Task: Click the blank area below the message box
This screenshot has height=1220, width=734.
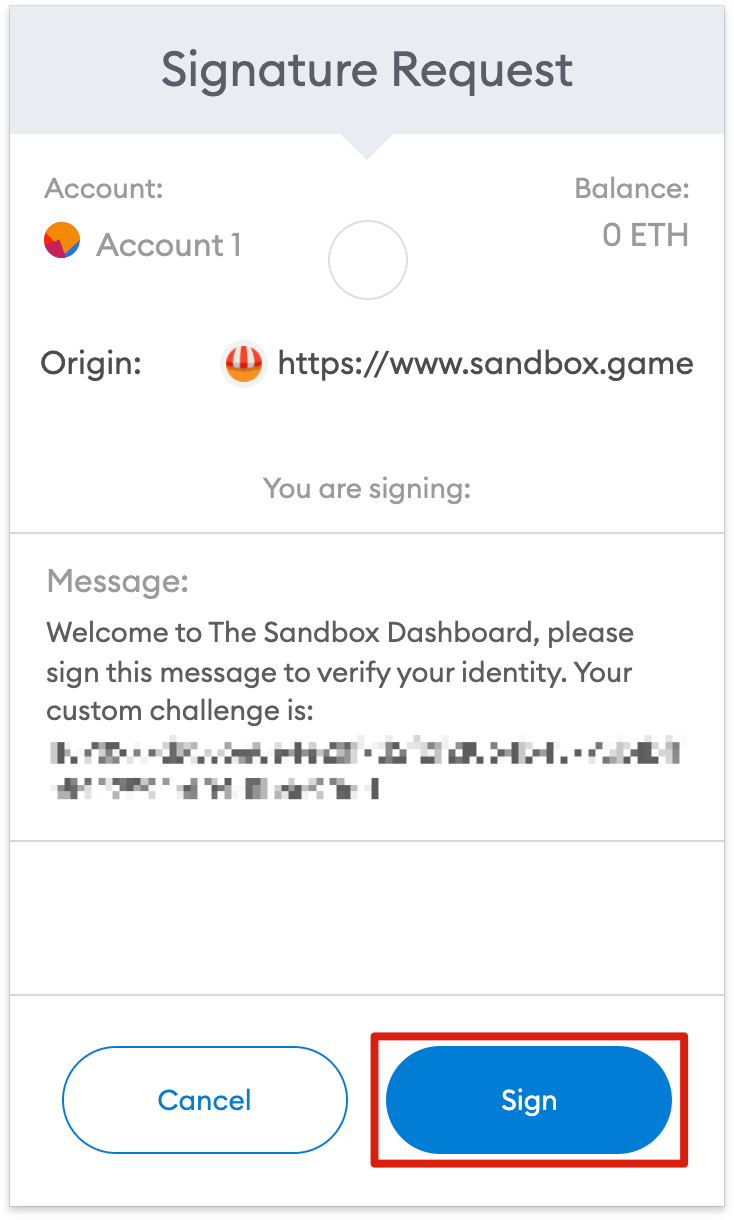Action: 367,918
